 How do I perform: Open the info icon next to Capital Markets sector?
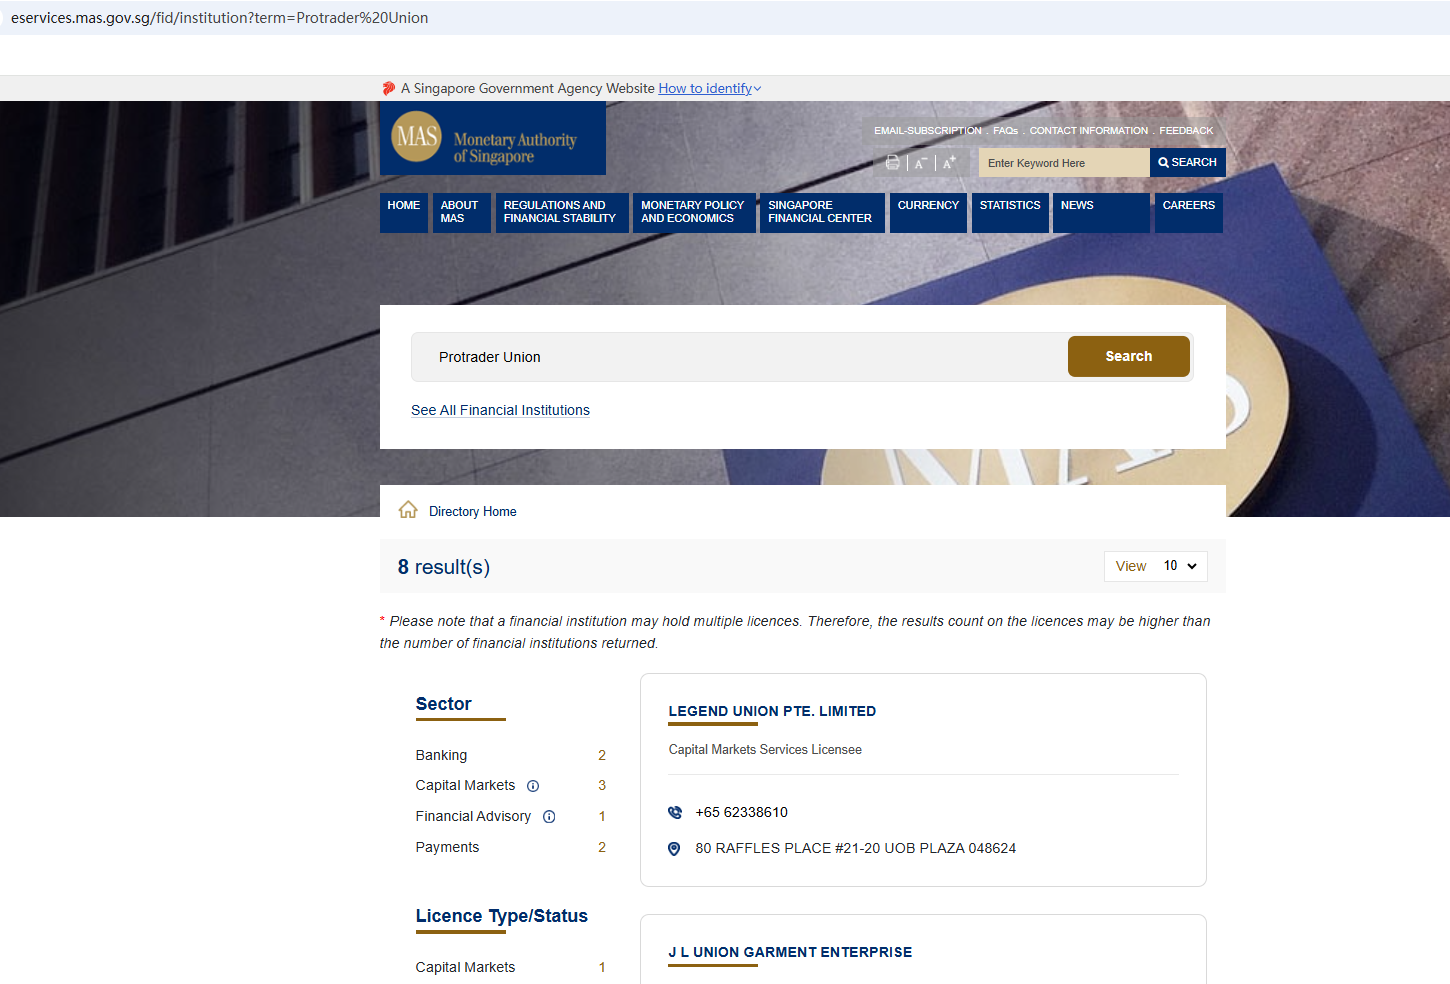[533, 786]
